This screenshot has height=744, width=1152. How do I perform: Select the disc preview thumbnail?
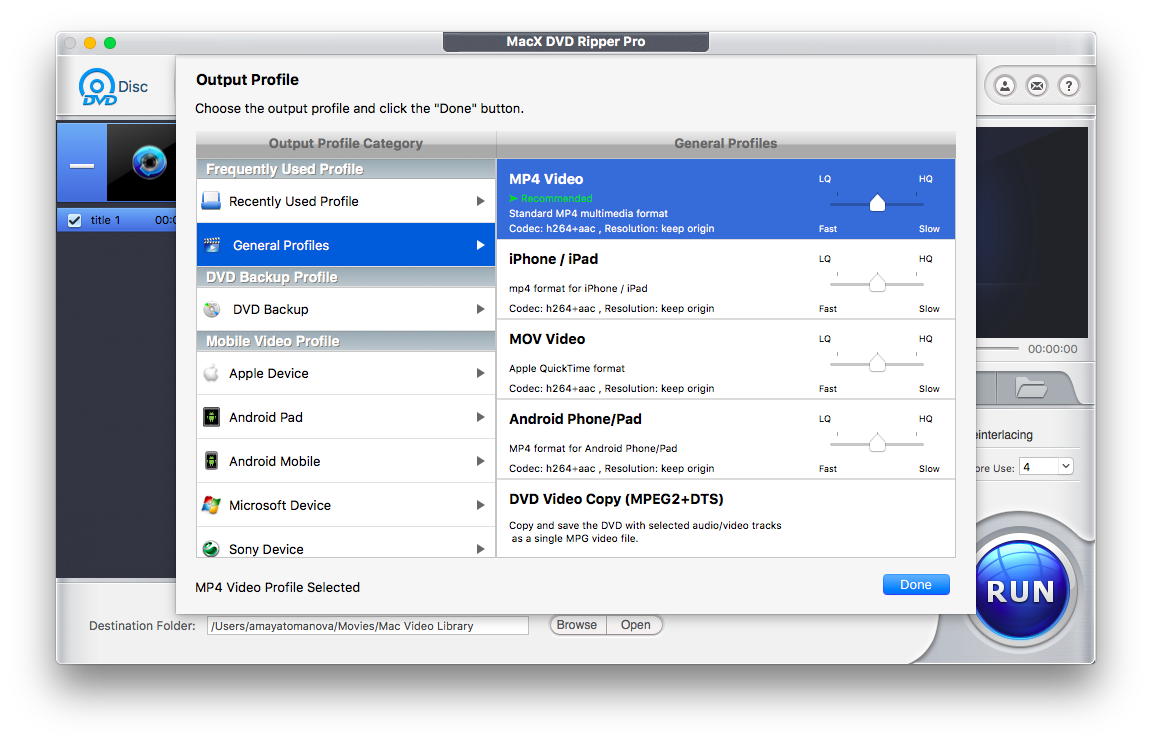click(x=141, y=162)
